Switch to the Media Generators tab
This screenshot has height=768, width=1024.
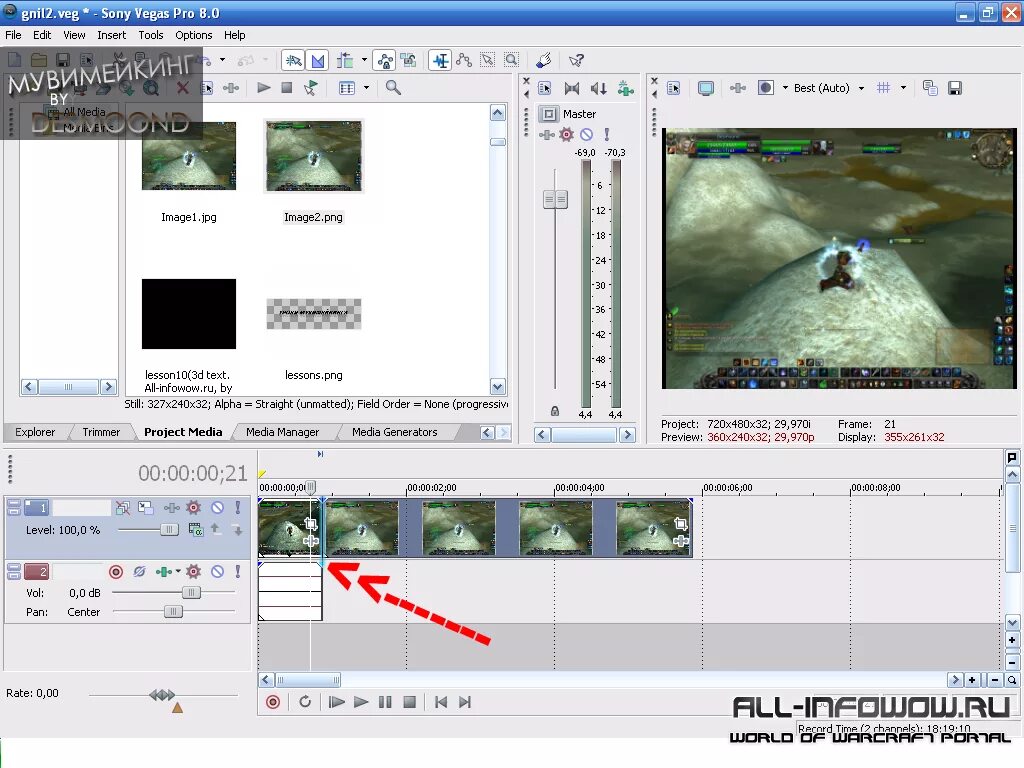click(x=394, y=432)
